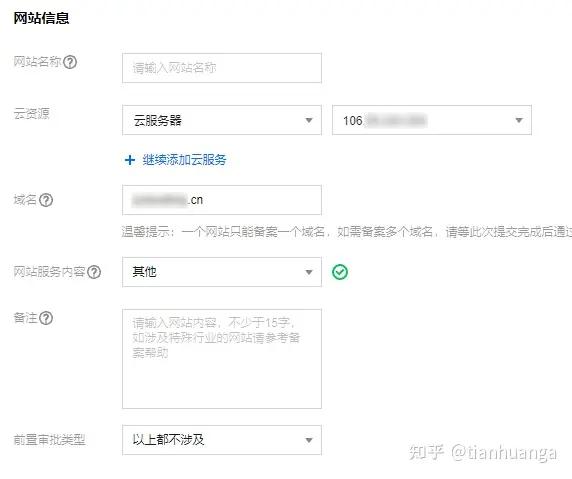Click 继续添加云服务 link

[184, 160]
